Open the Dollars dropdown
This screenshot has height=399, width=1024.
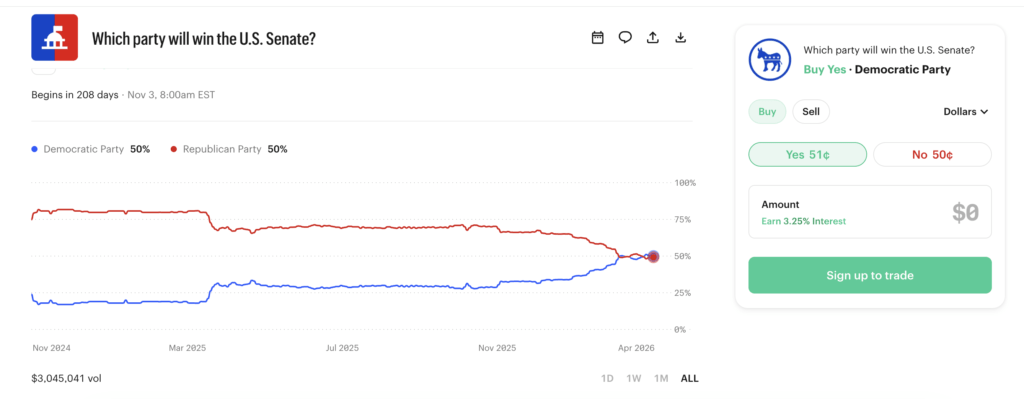(x=966, y=112)
